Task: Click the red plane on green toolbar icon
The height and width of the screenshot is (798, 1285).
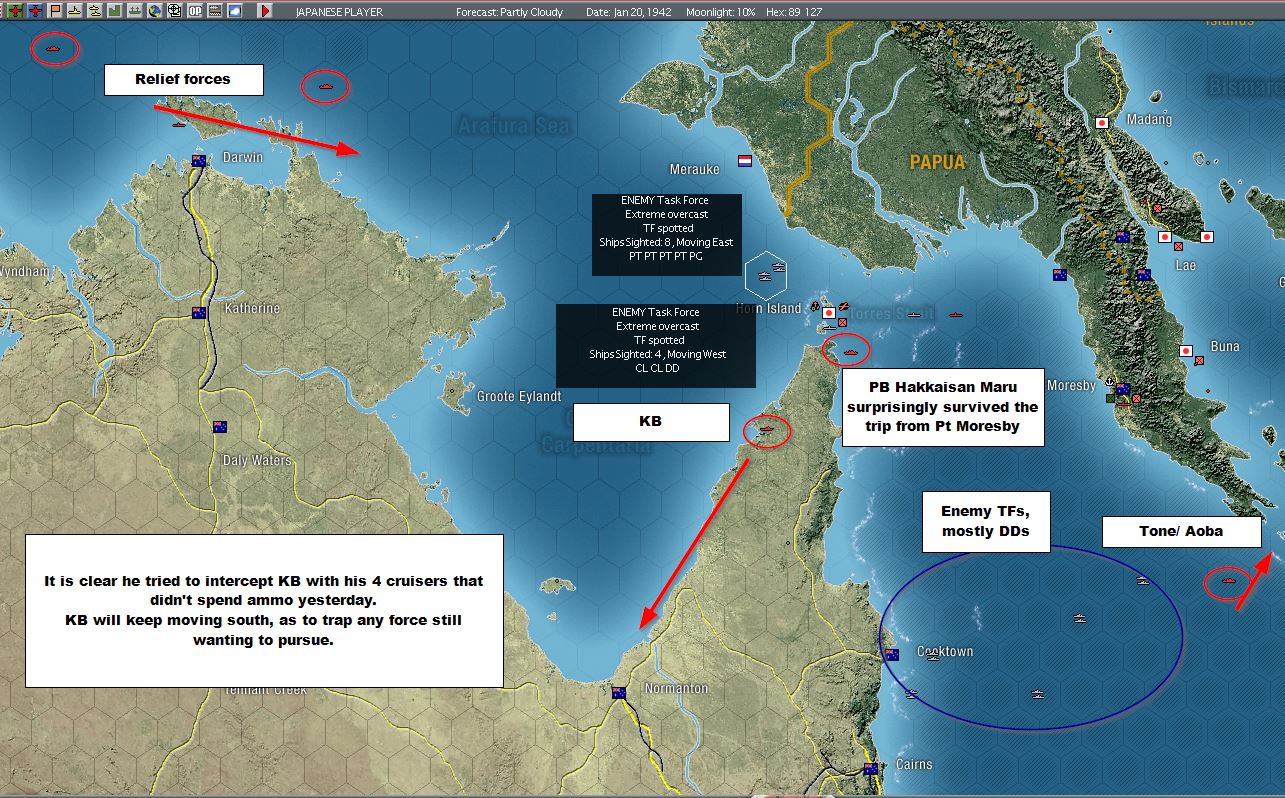Action: pos(15,11)
